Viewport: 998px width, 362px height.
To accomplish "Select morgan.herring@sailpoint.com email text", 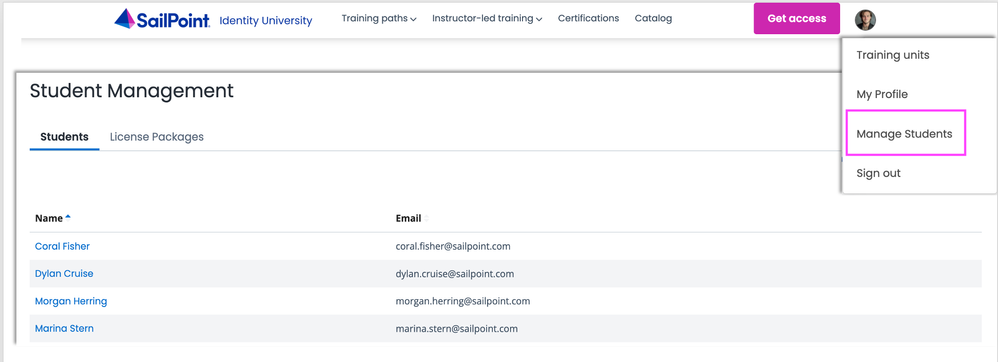I will click(463, 302).
